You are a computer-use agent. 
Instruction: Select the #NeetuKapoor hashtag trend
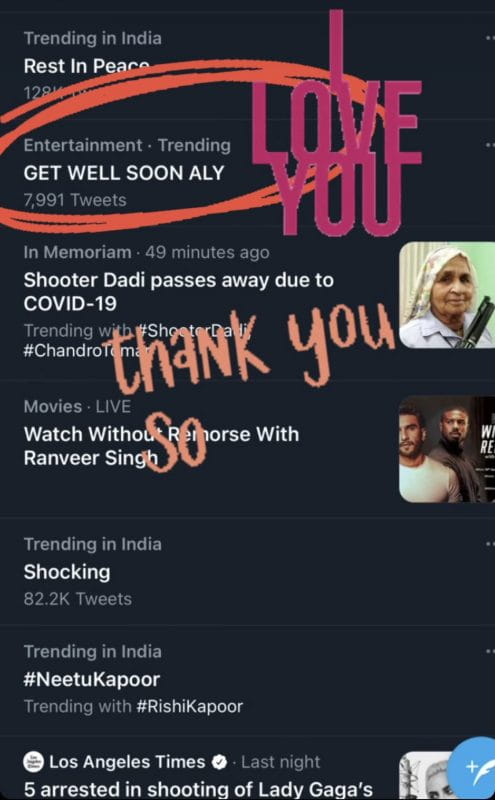[92, 679]
